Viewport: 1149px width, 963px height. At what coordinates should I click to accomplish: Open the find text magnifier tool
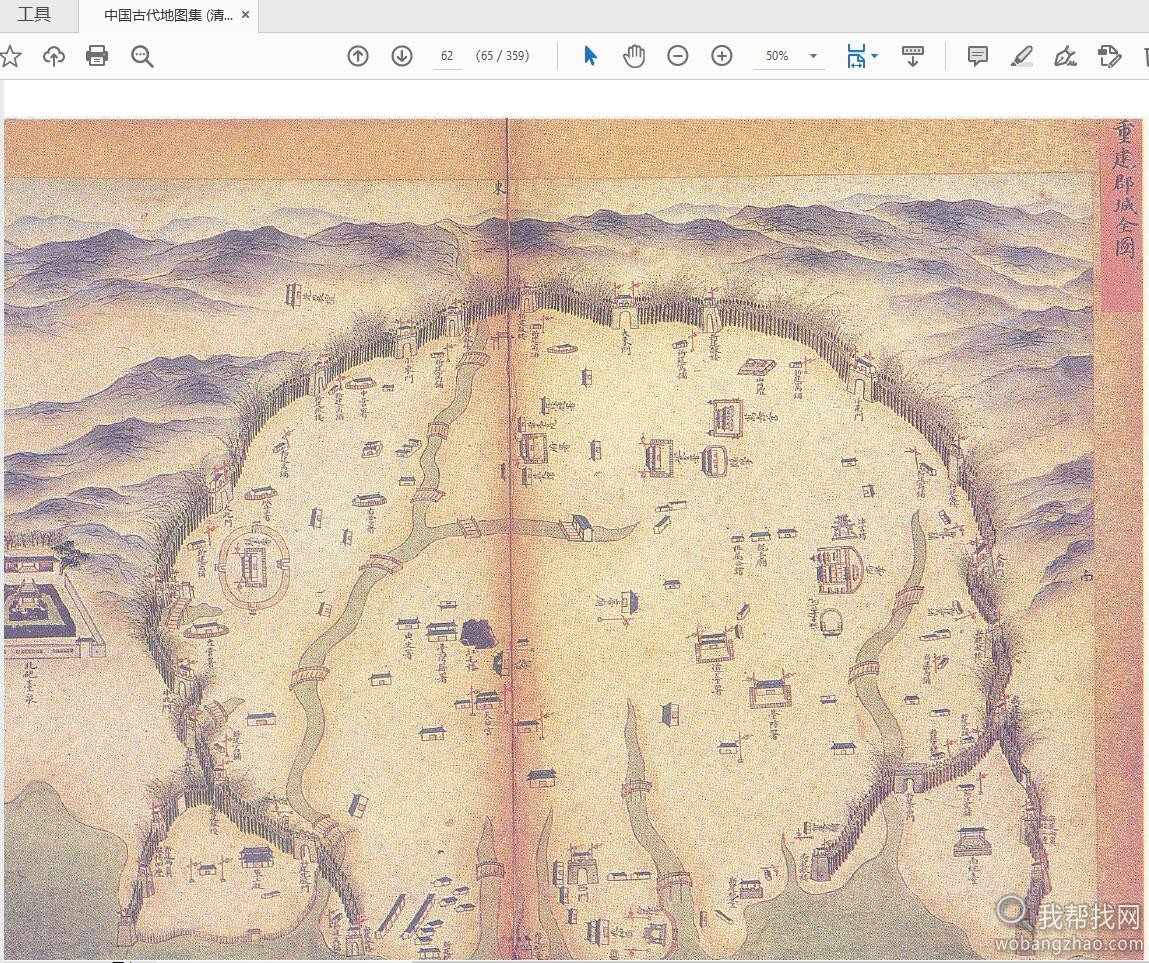coord(142,56)
